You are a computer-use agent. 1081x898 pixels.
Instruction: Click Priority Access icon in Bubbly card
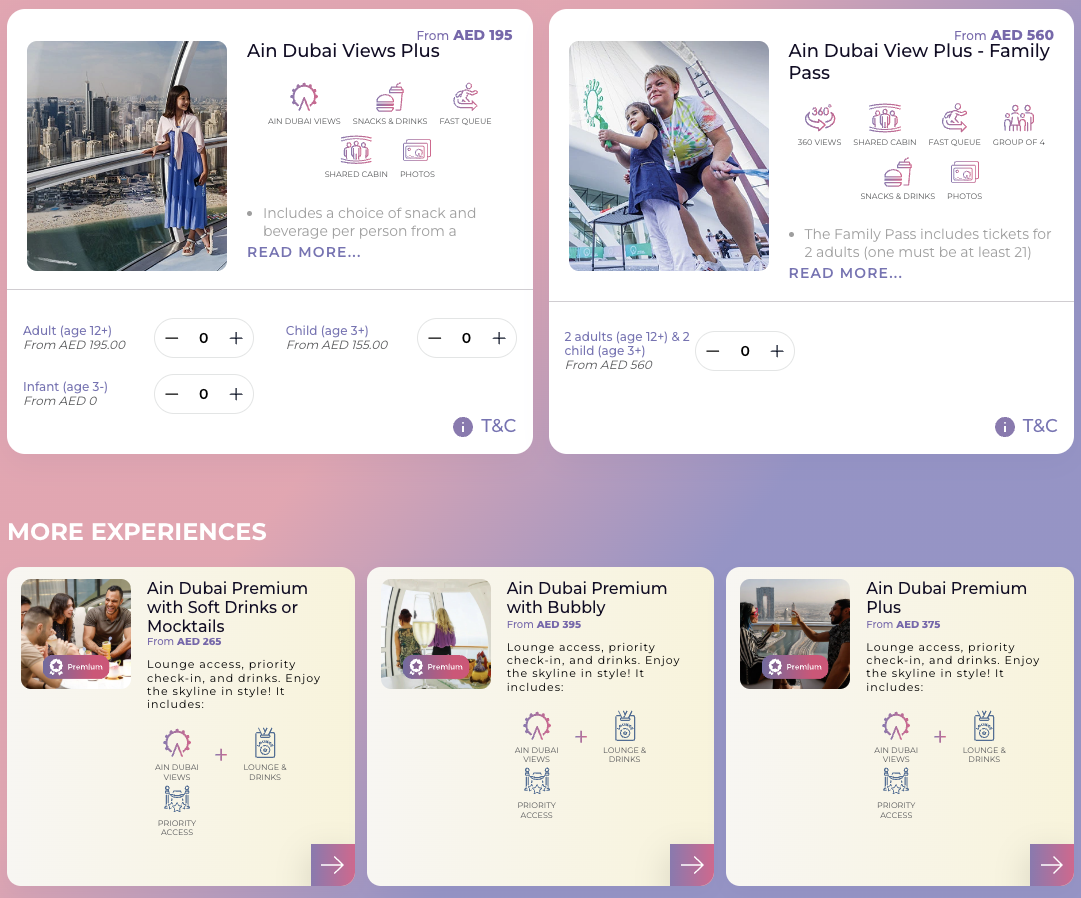(536, 781)
